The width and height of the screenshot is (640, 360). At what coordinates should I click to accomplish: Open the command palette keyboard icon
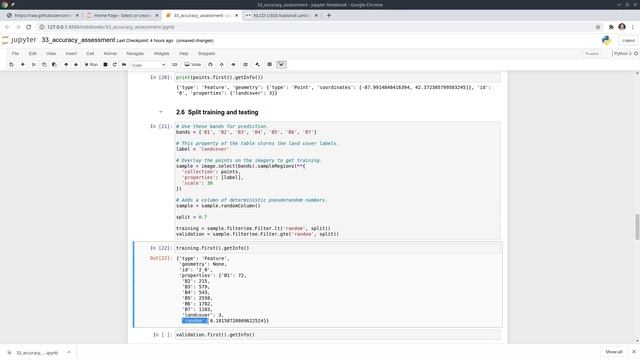coord(175,64)
